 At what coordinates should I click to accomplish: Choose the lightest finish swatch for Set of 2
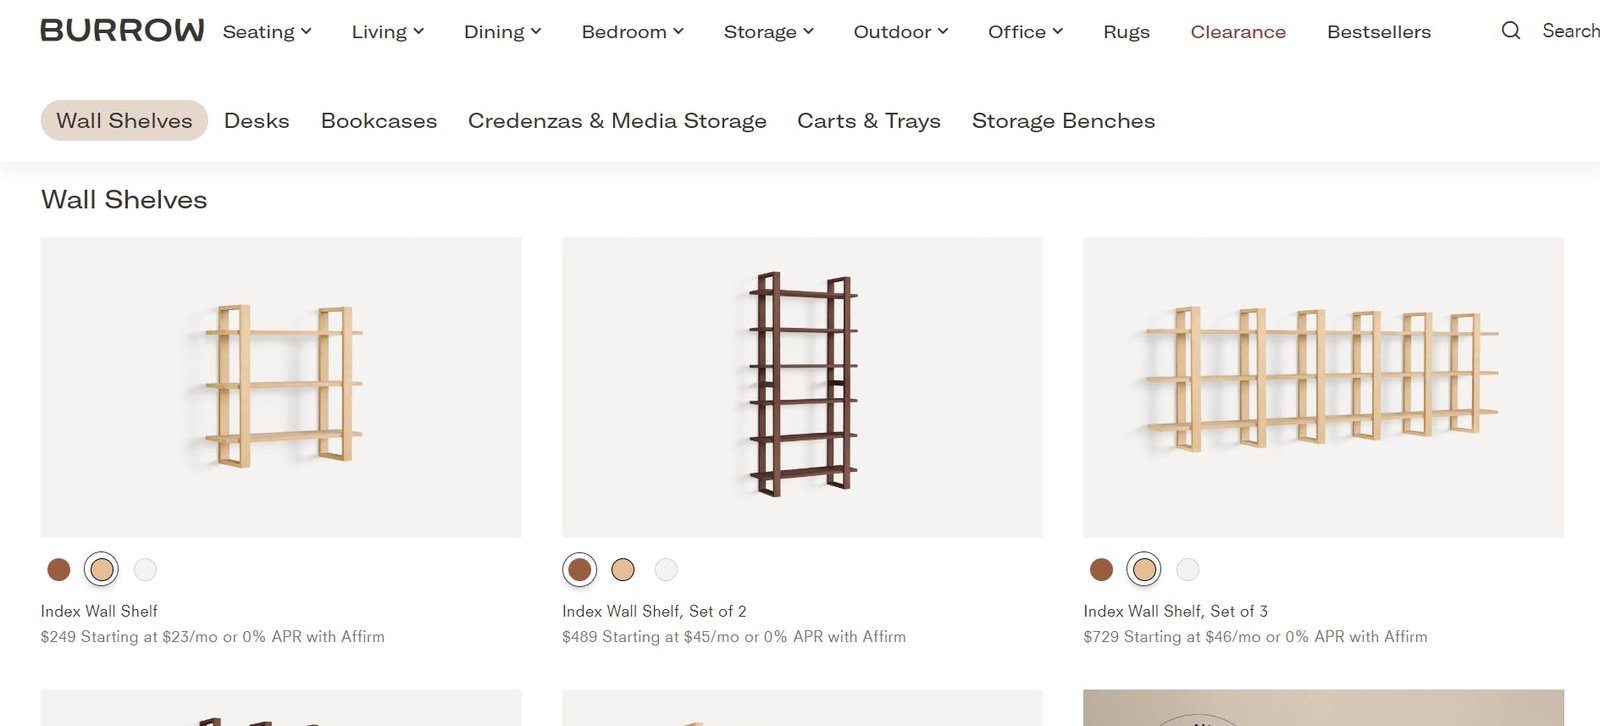(x=666, y=569)
